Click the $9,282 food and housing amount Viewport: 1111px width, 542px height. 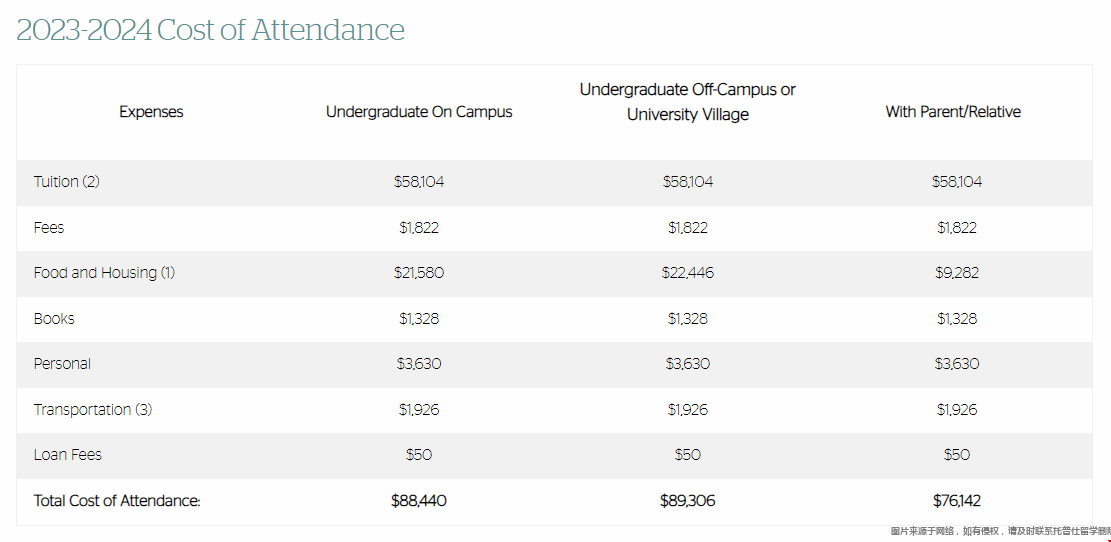[957, 273]
